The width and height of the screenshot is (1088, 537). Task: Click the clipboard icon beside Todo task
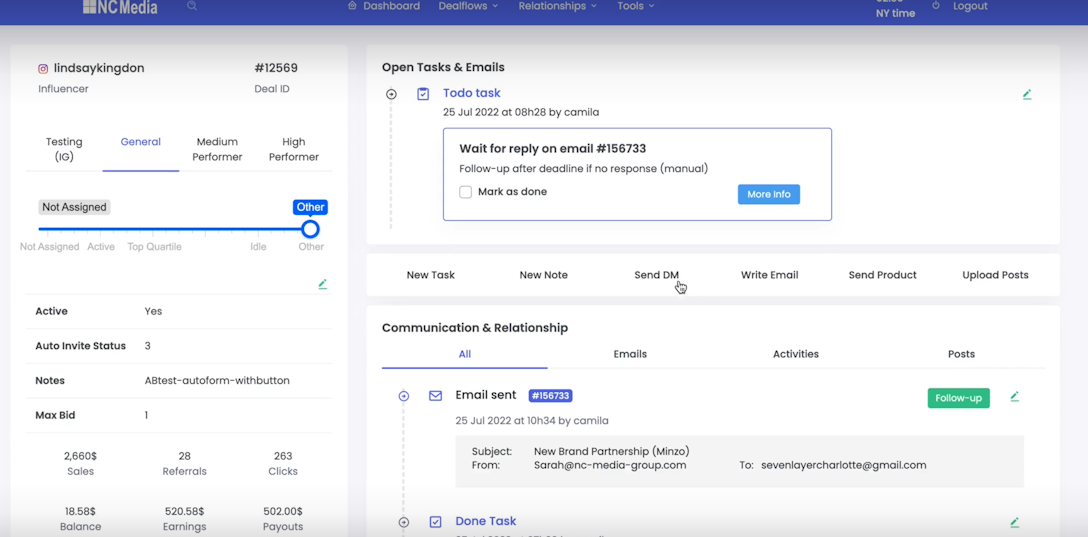pyautogui.click(x=423, y=94)
